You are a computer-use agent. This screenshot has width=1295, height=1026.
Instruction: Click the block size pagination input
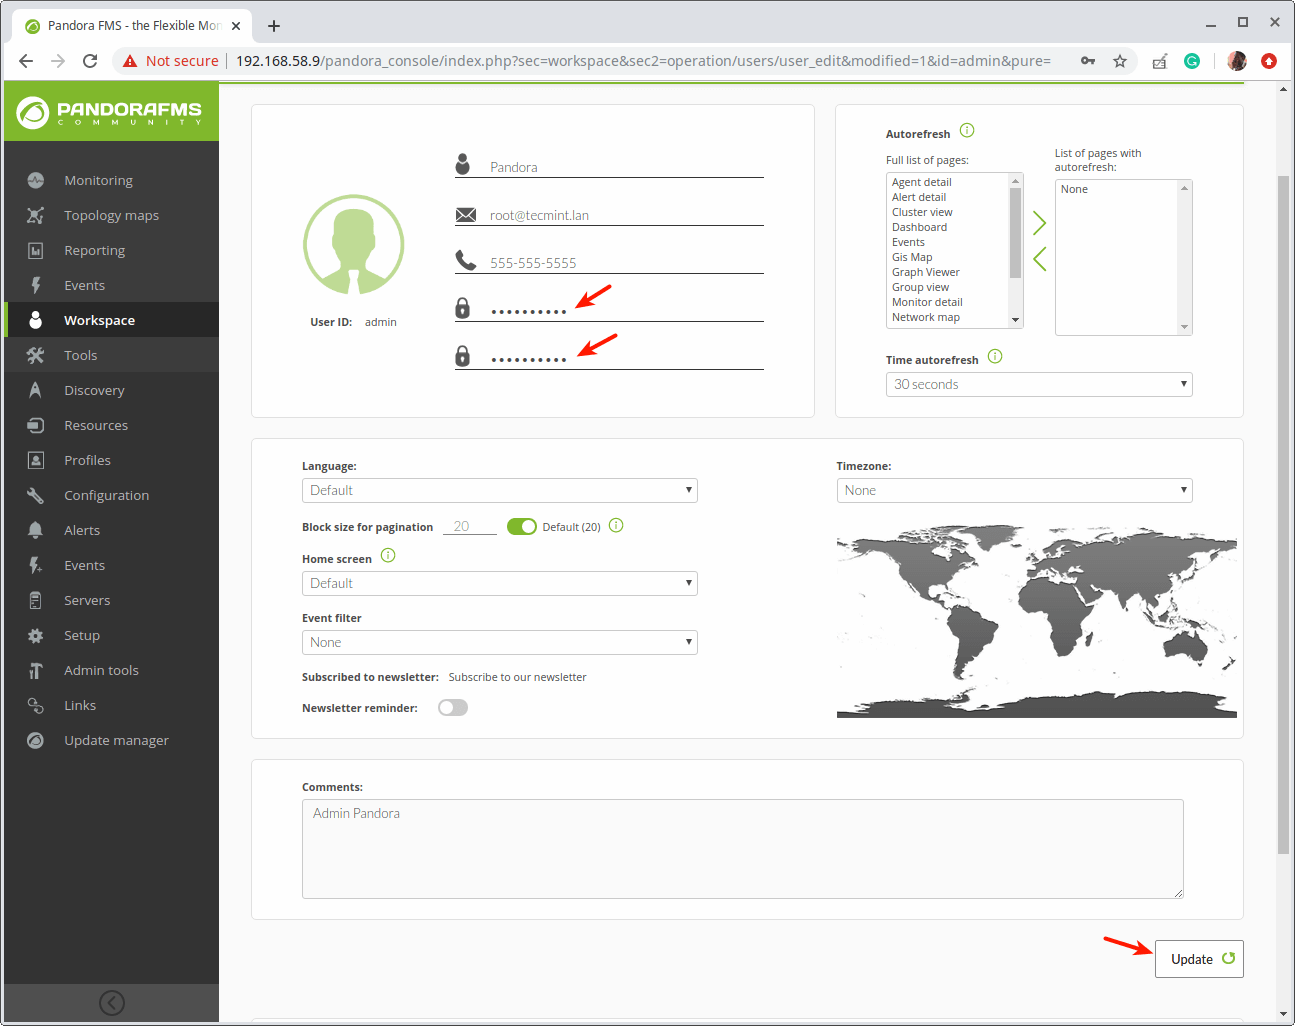tap(469, 526)
